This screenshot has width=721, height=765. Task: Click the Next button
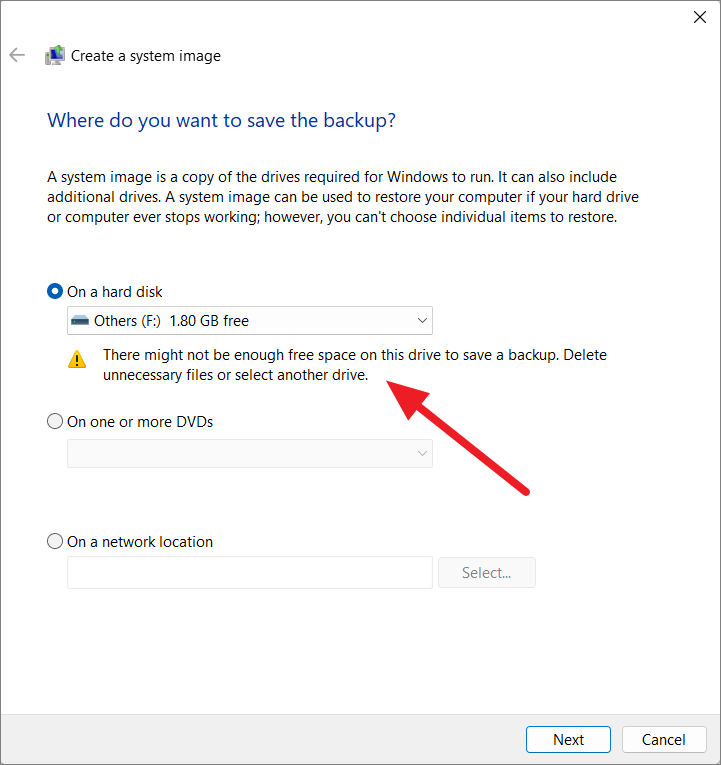point(568,740)
